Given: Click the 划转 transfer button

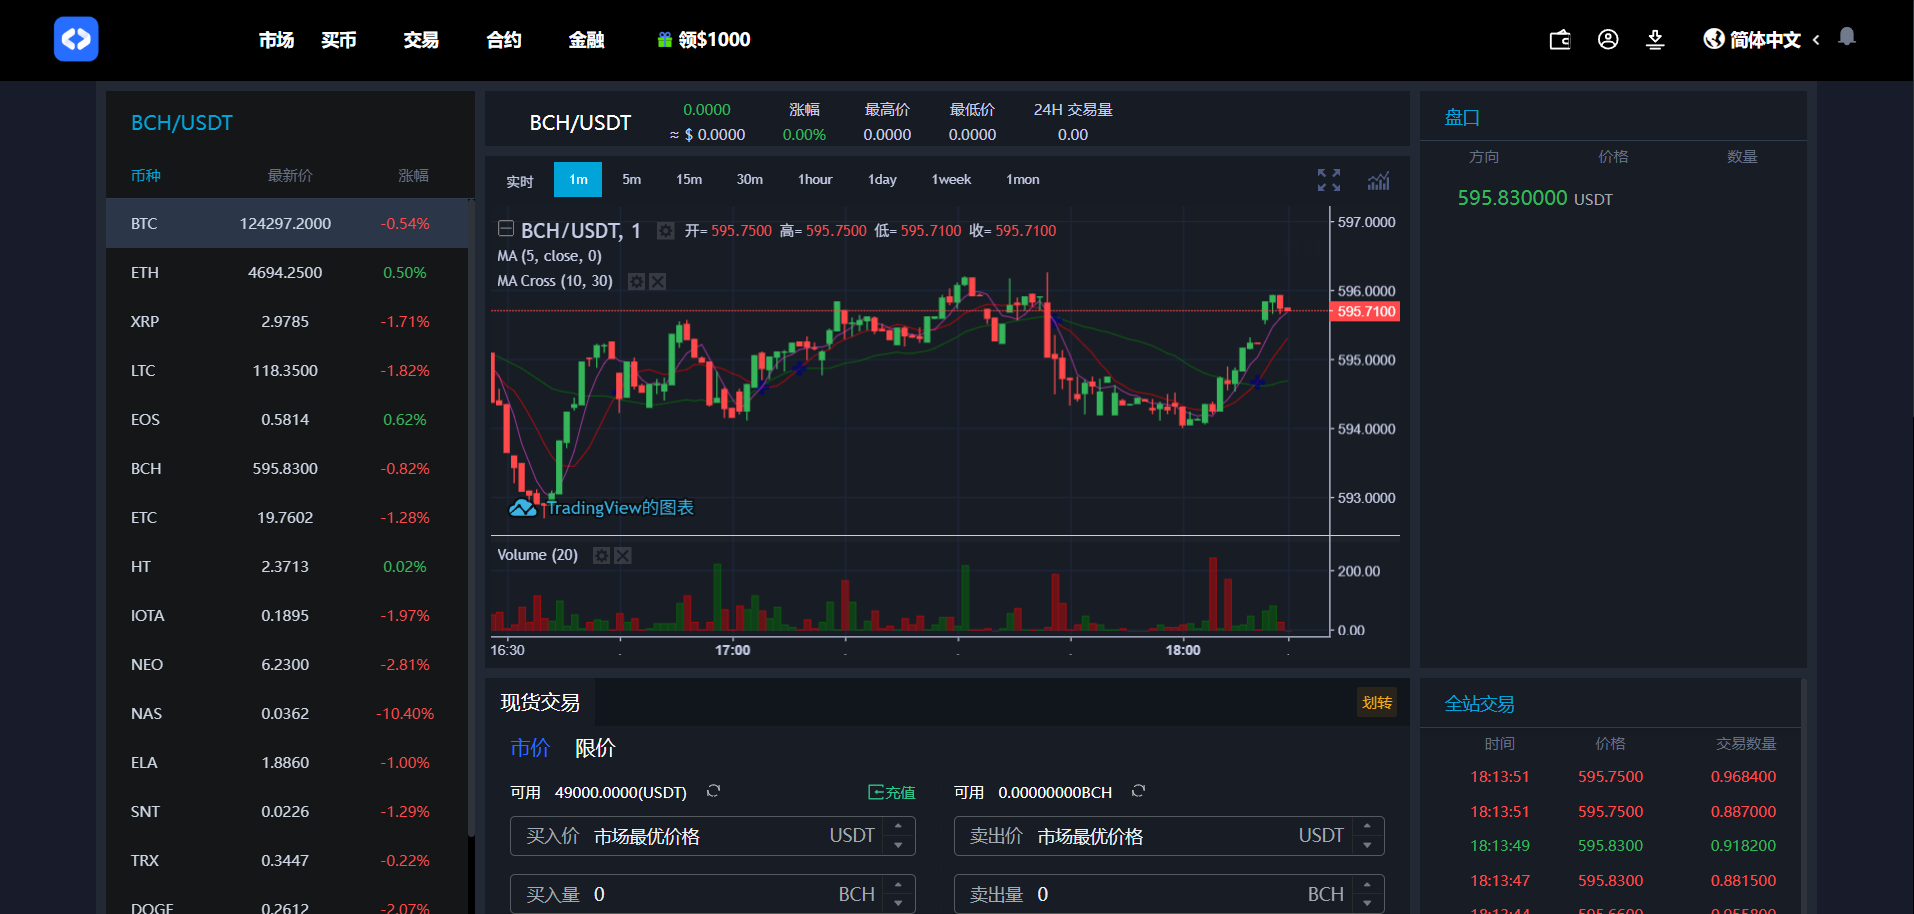Looking at the screenshot, I should click(1376, 703).
